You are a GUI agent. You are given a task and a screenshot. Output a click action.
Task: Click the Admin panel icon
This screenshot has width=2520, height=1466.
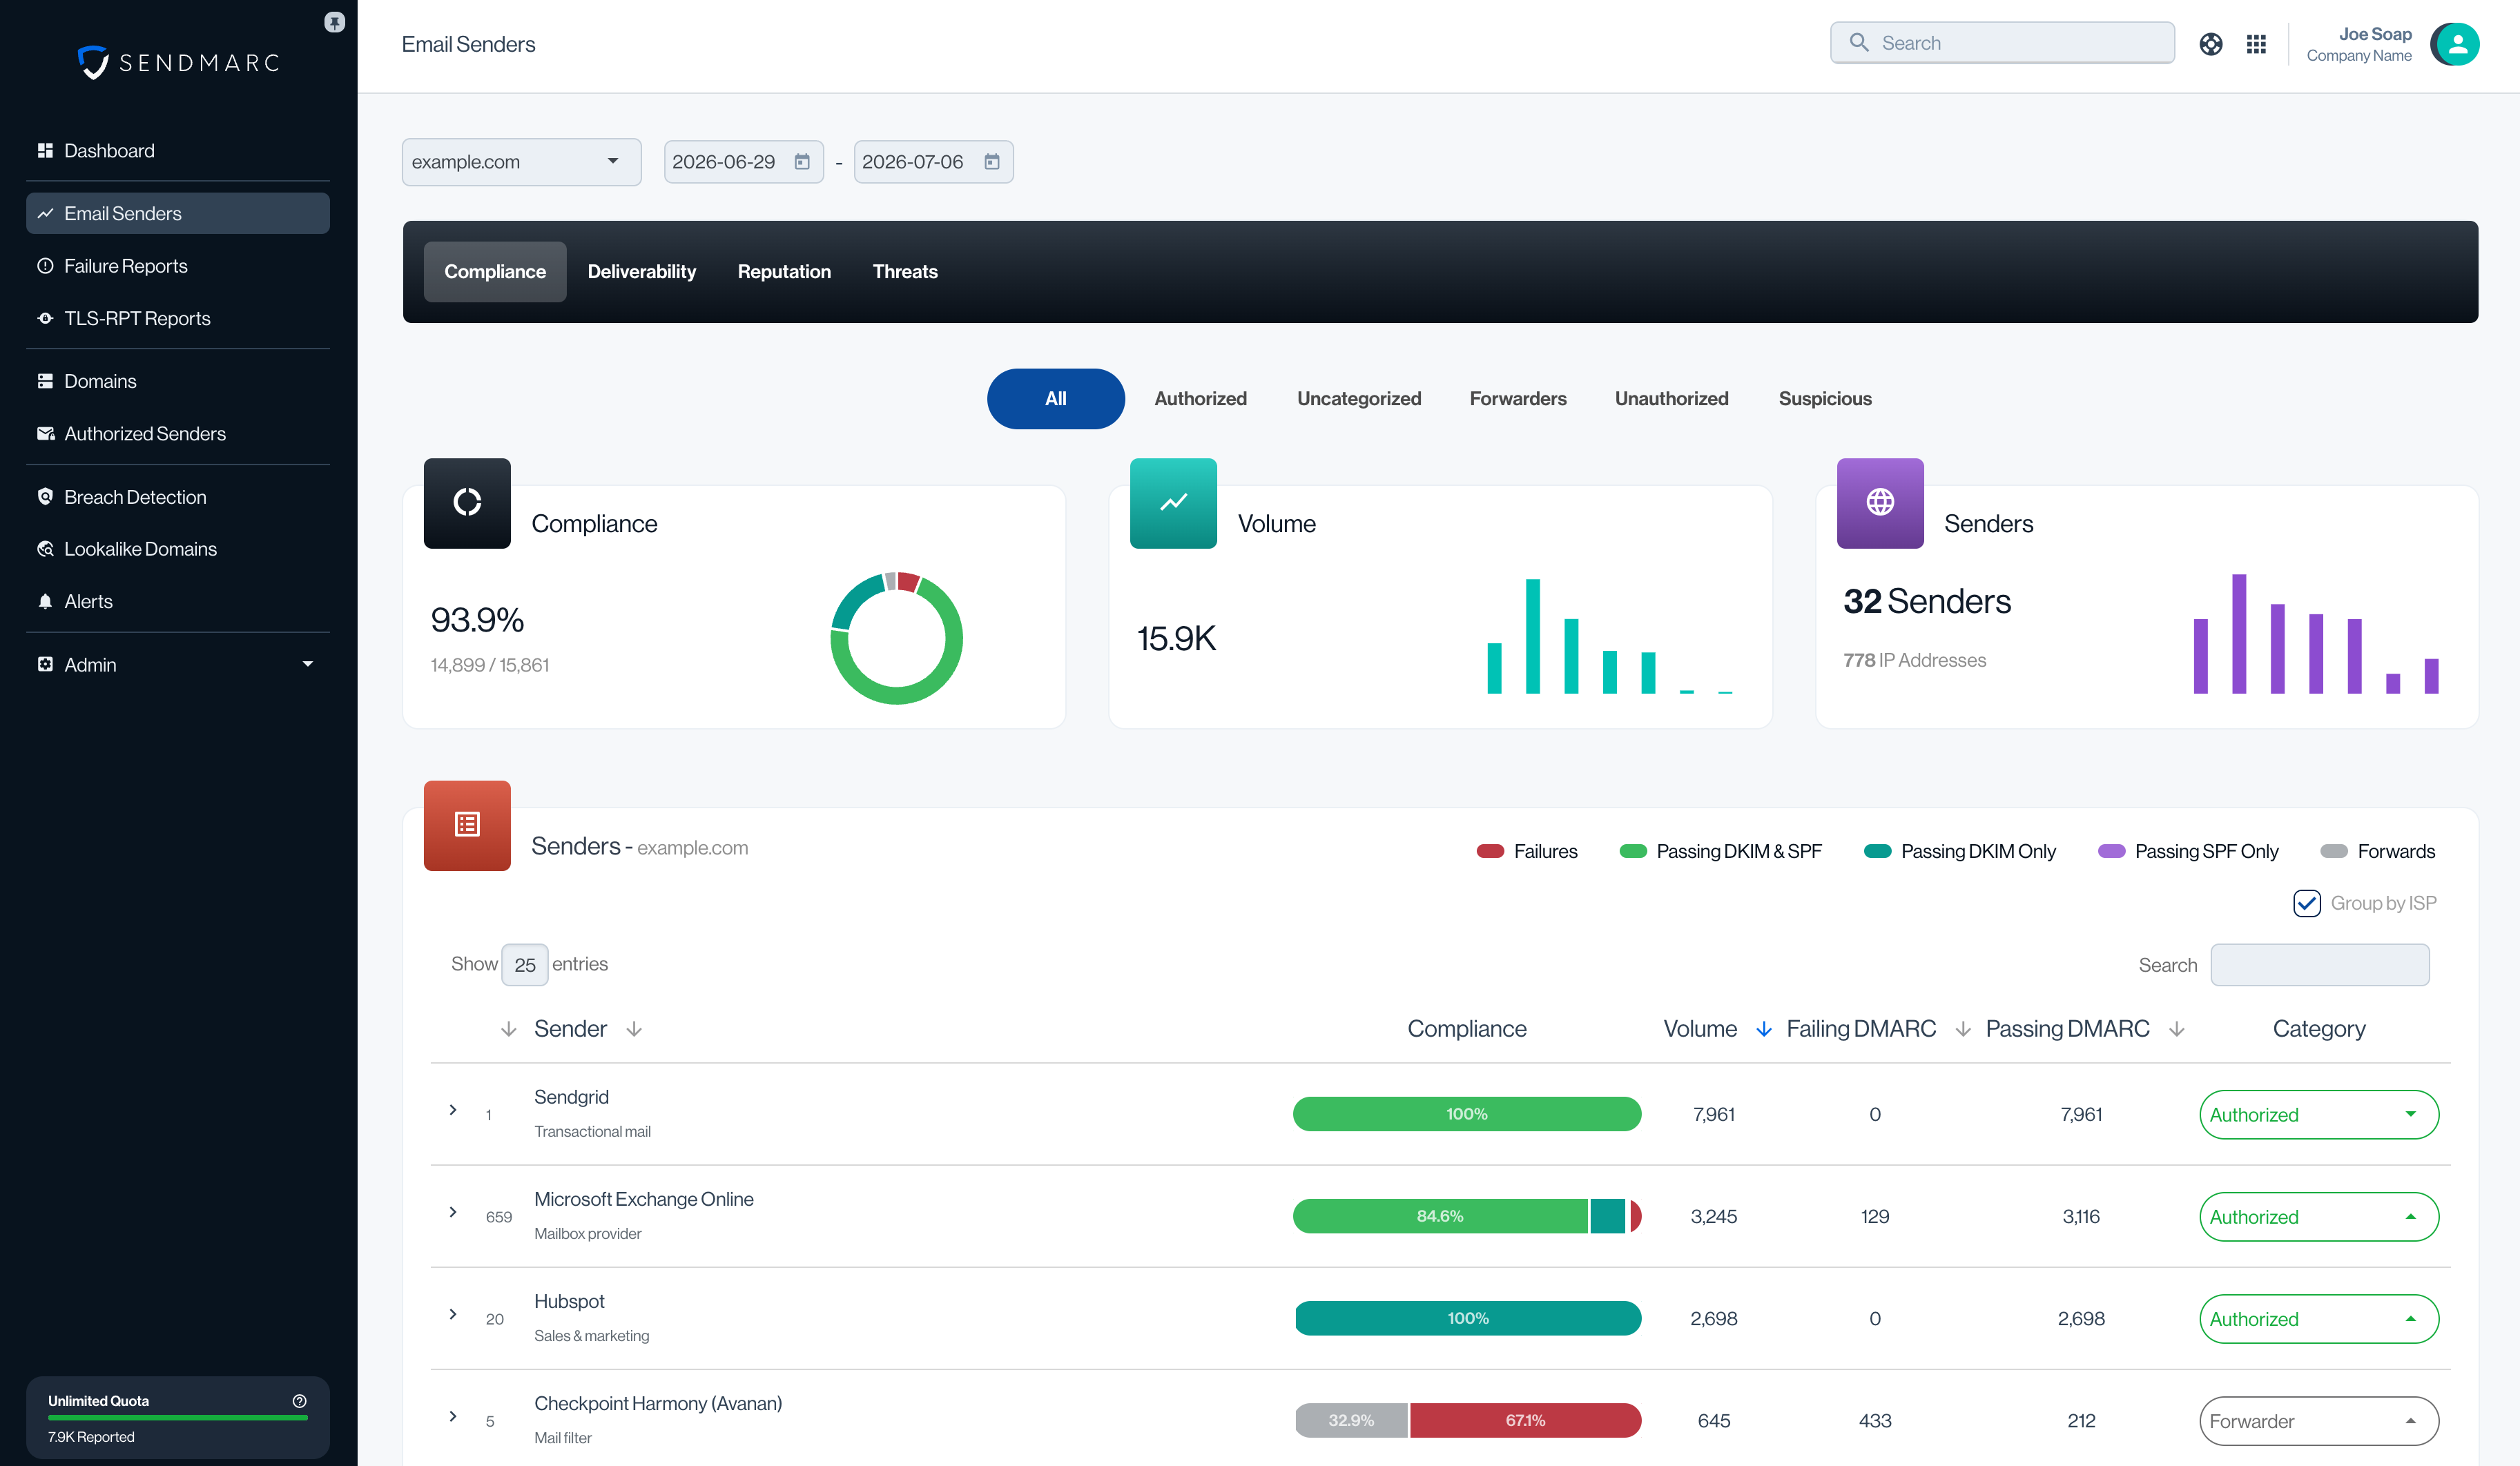(45, 664)
